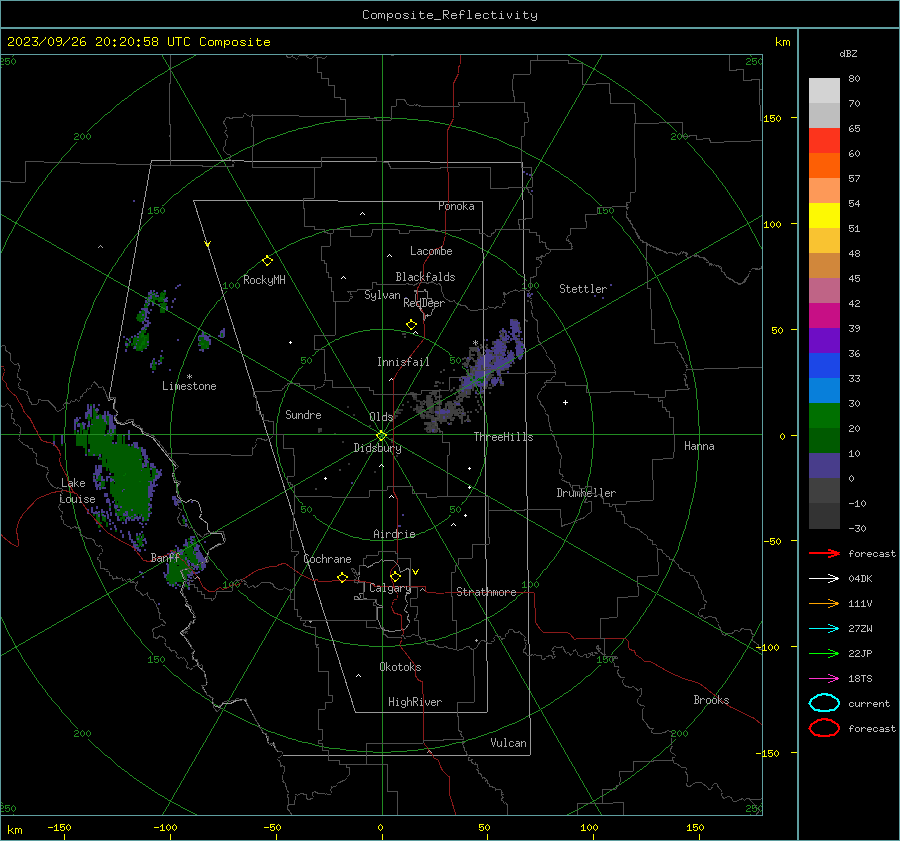Click the yellow diamond marker near RedDeer
Viewport: 900px width, 841px height.
[x=411, y=325]
